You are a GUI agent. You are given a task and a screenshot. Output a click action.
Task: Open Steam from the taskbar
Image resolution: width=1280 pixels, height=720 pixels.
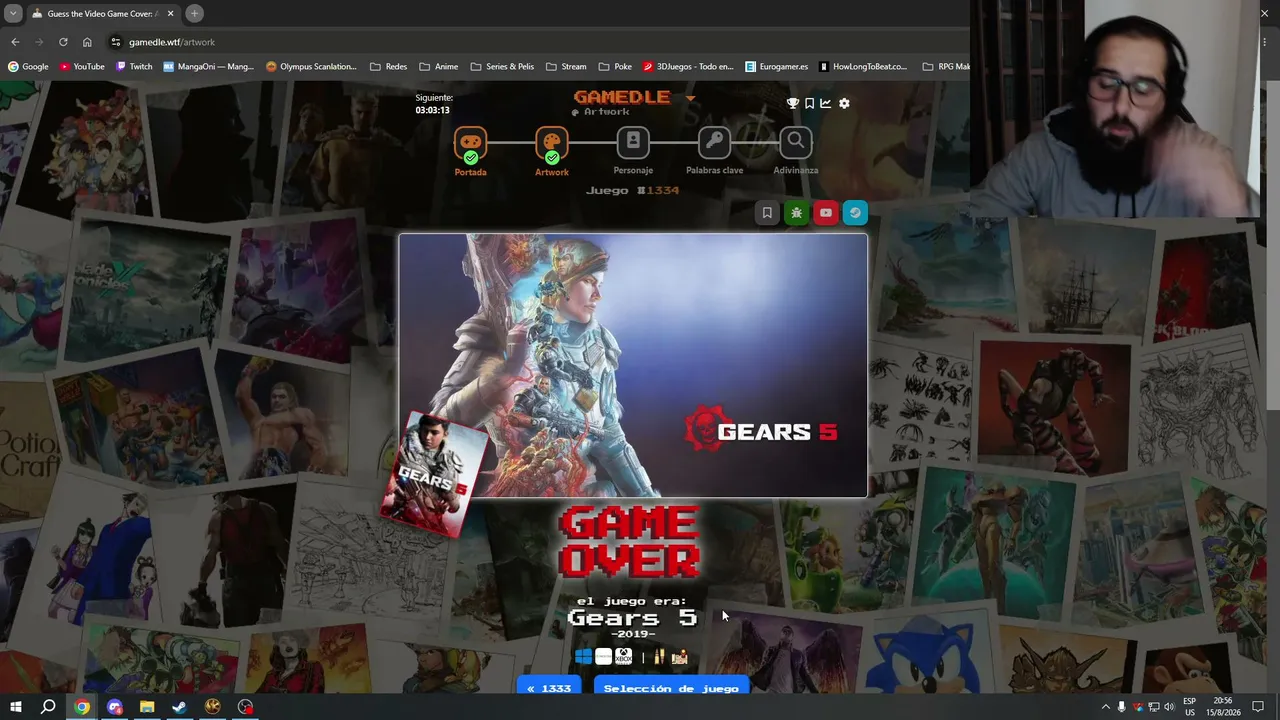click(x=180, y=707)
